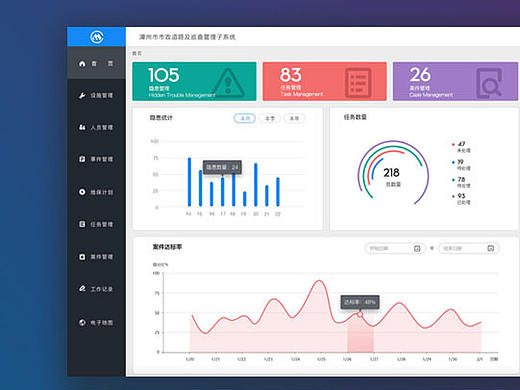Click checklist icon on red 83 card
The width and height of the screenshot is (520, 390).
click(358, 82)
